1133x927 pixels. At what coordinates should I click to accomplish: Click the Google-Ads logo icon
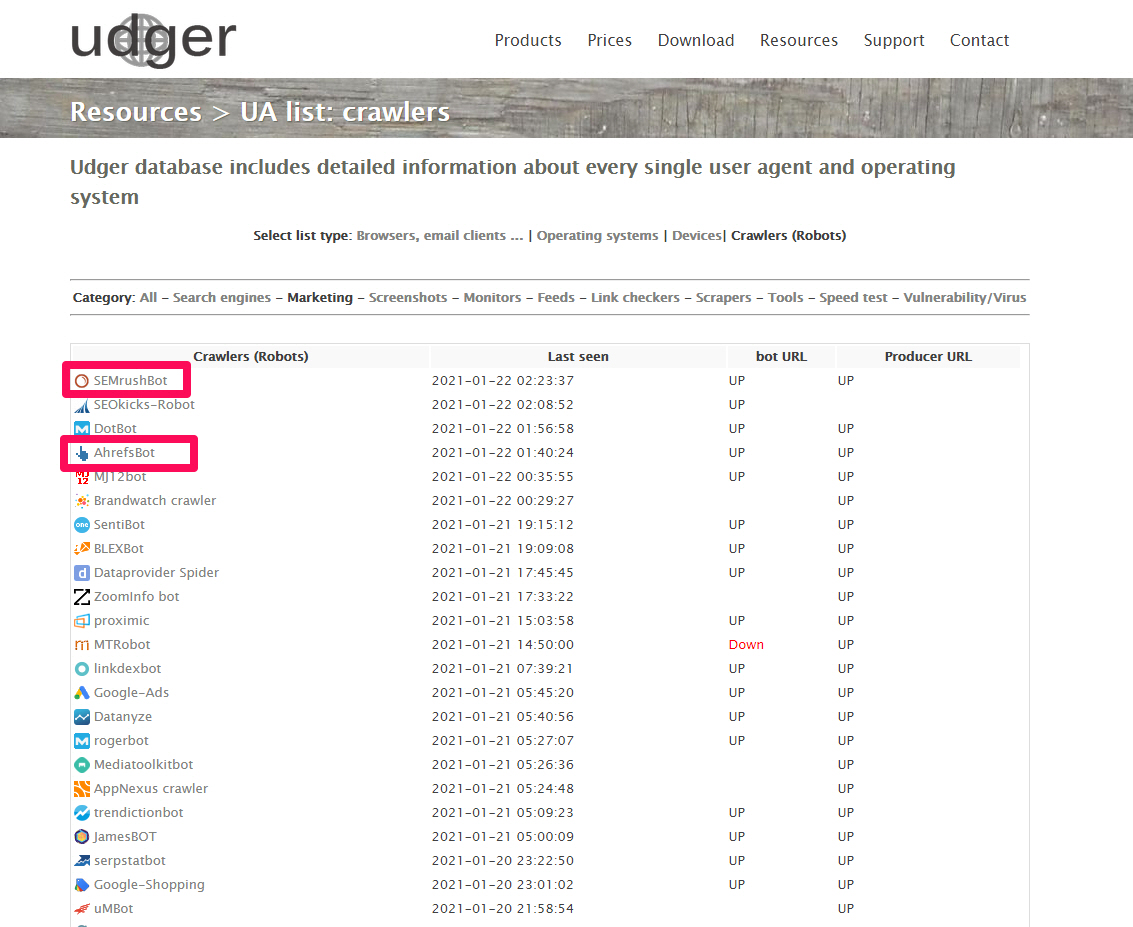(82, 693)
